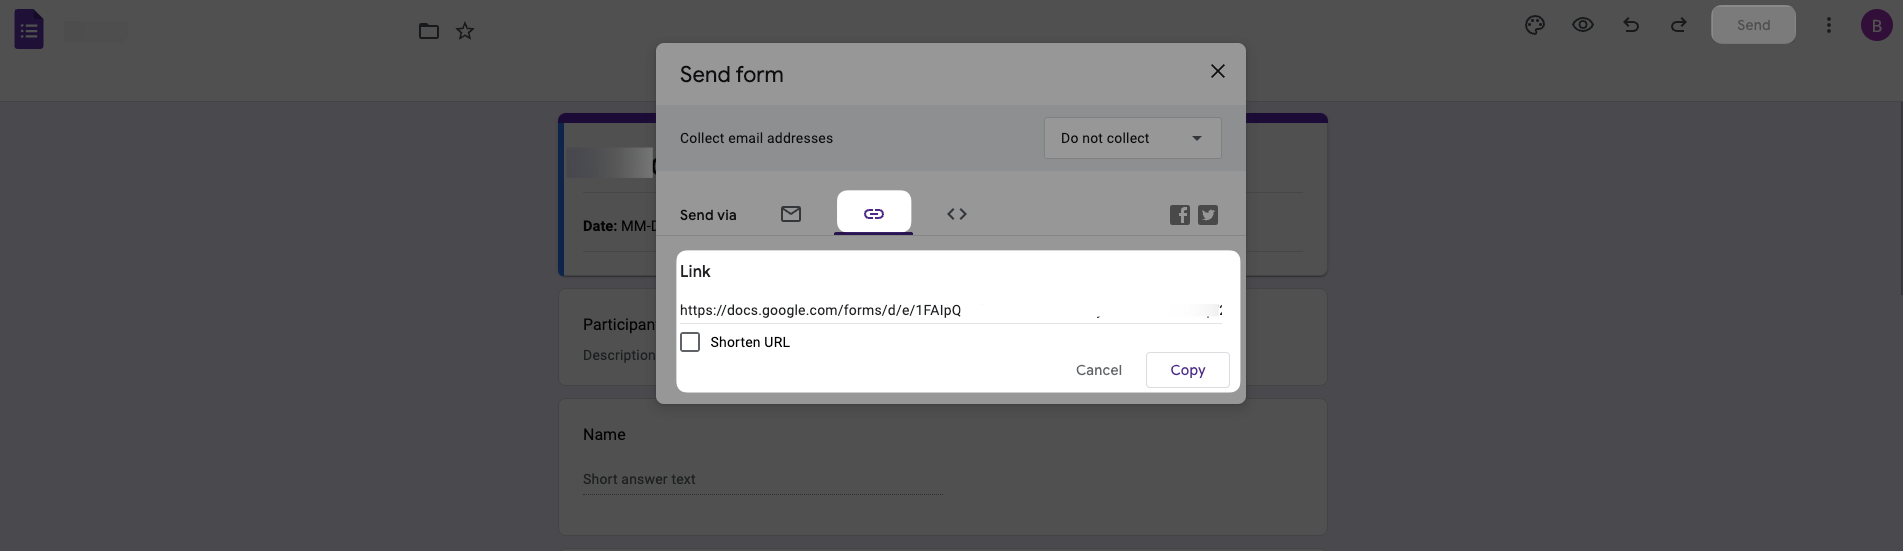Click the Link heading in the dialog

[695, 272]
